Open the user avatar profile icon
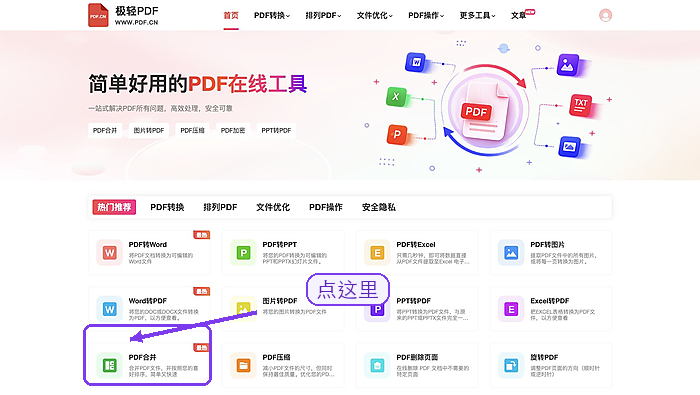 605,15
